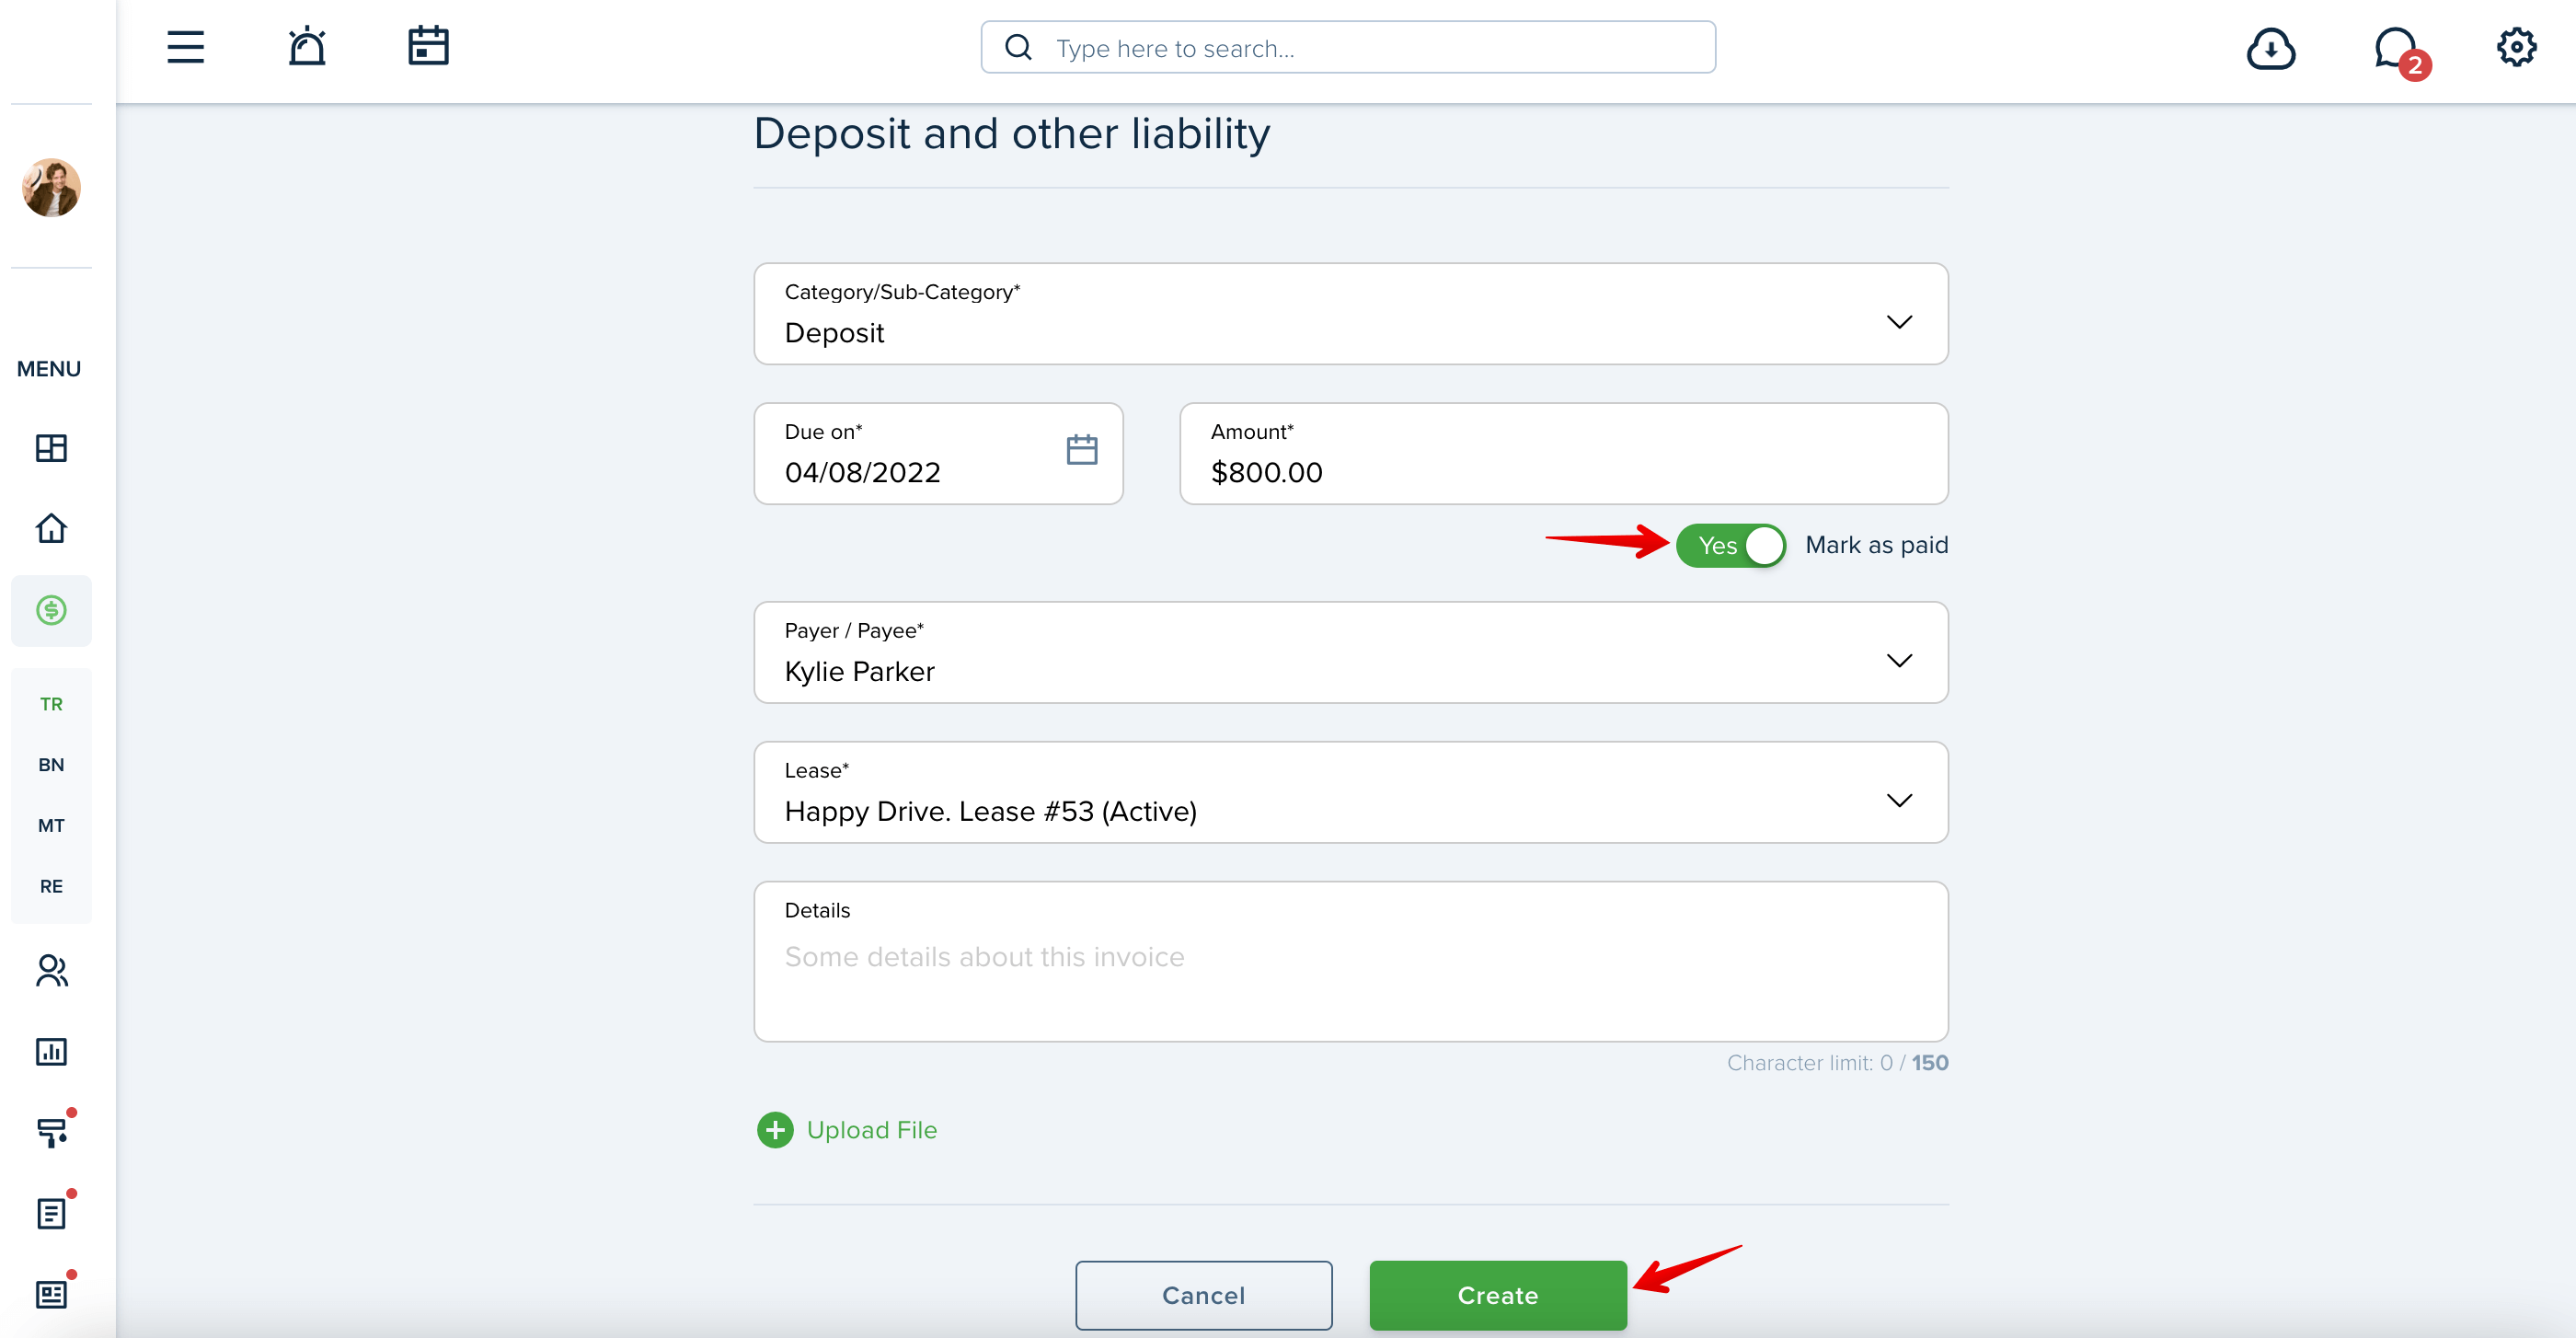Open the BN submenu item
Screen dimensions: 2576x1338
51,765
